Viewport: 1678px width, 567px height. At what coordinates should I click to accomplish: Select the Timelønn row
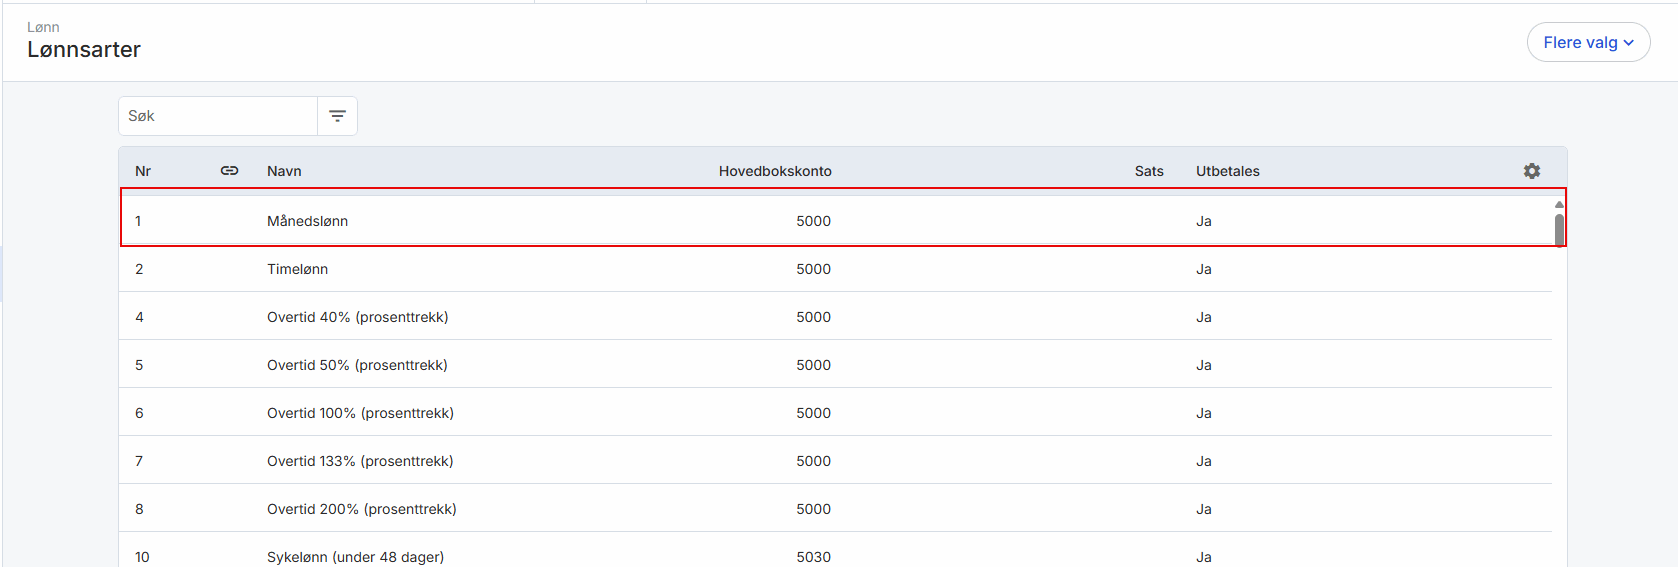coord(297,269)
